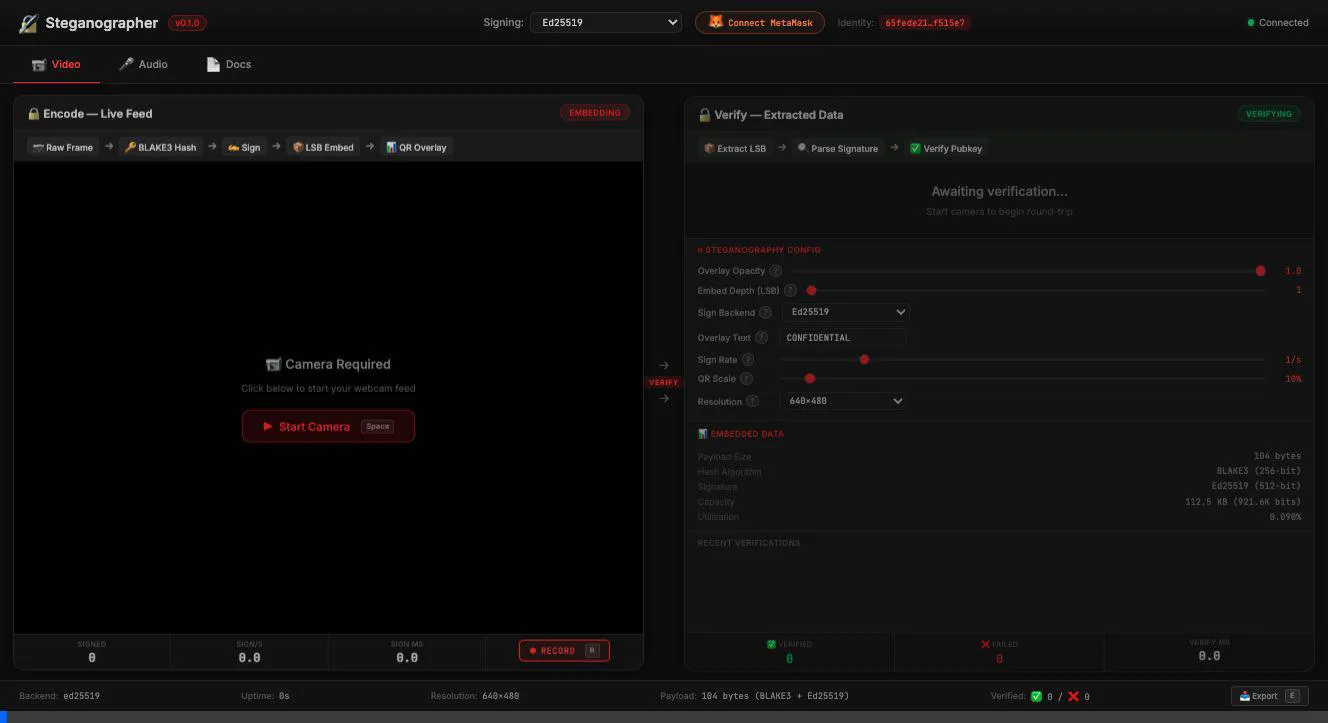
Task: Click the Embed Depth slider handle
Action: [x=811, y=291]
